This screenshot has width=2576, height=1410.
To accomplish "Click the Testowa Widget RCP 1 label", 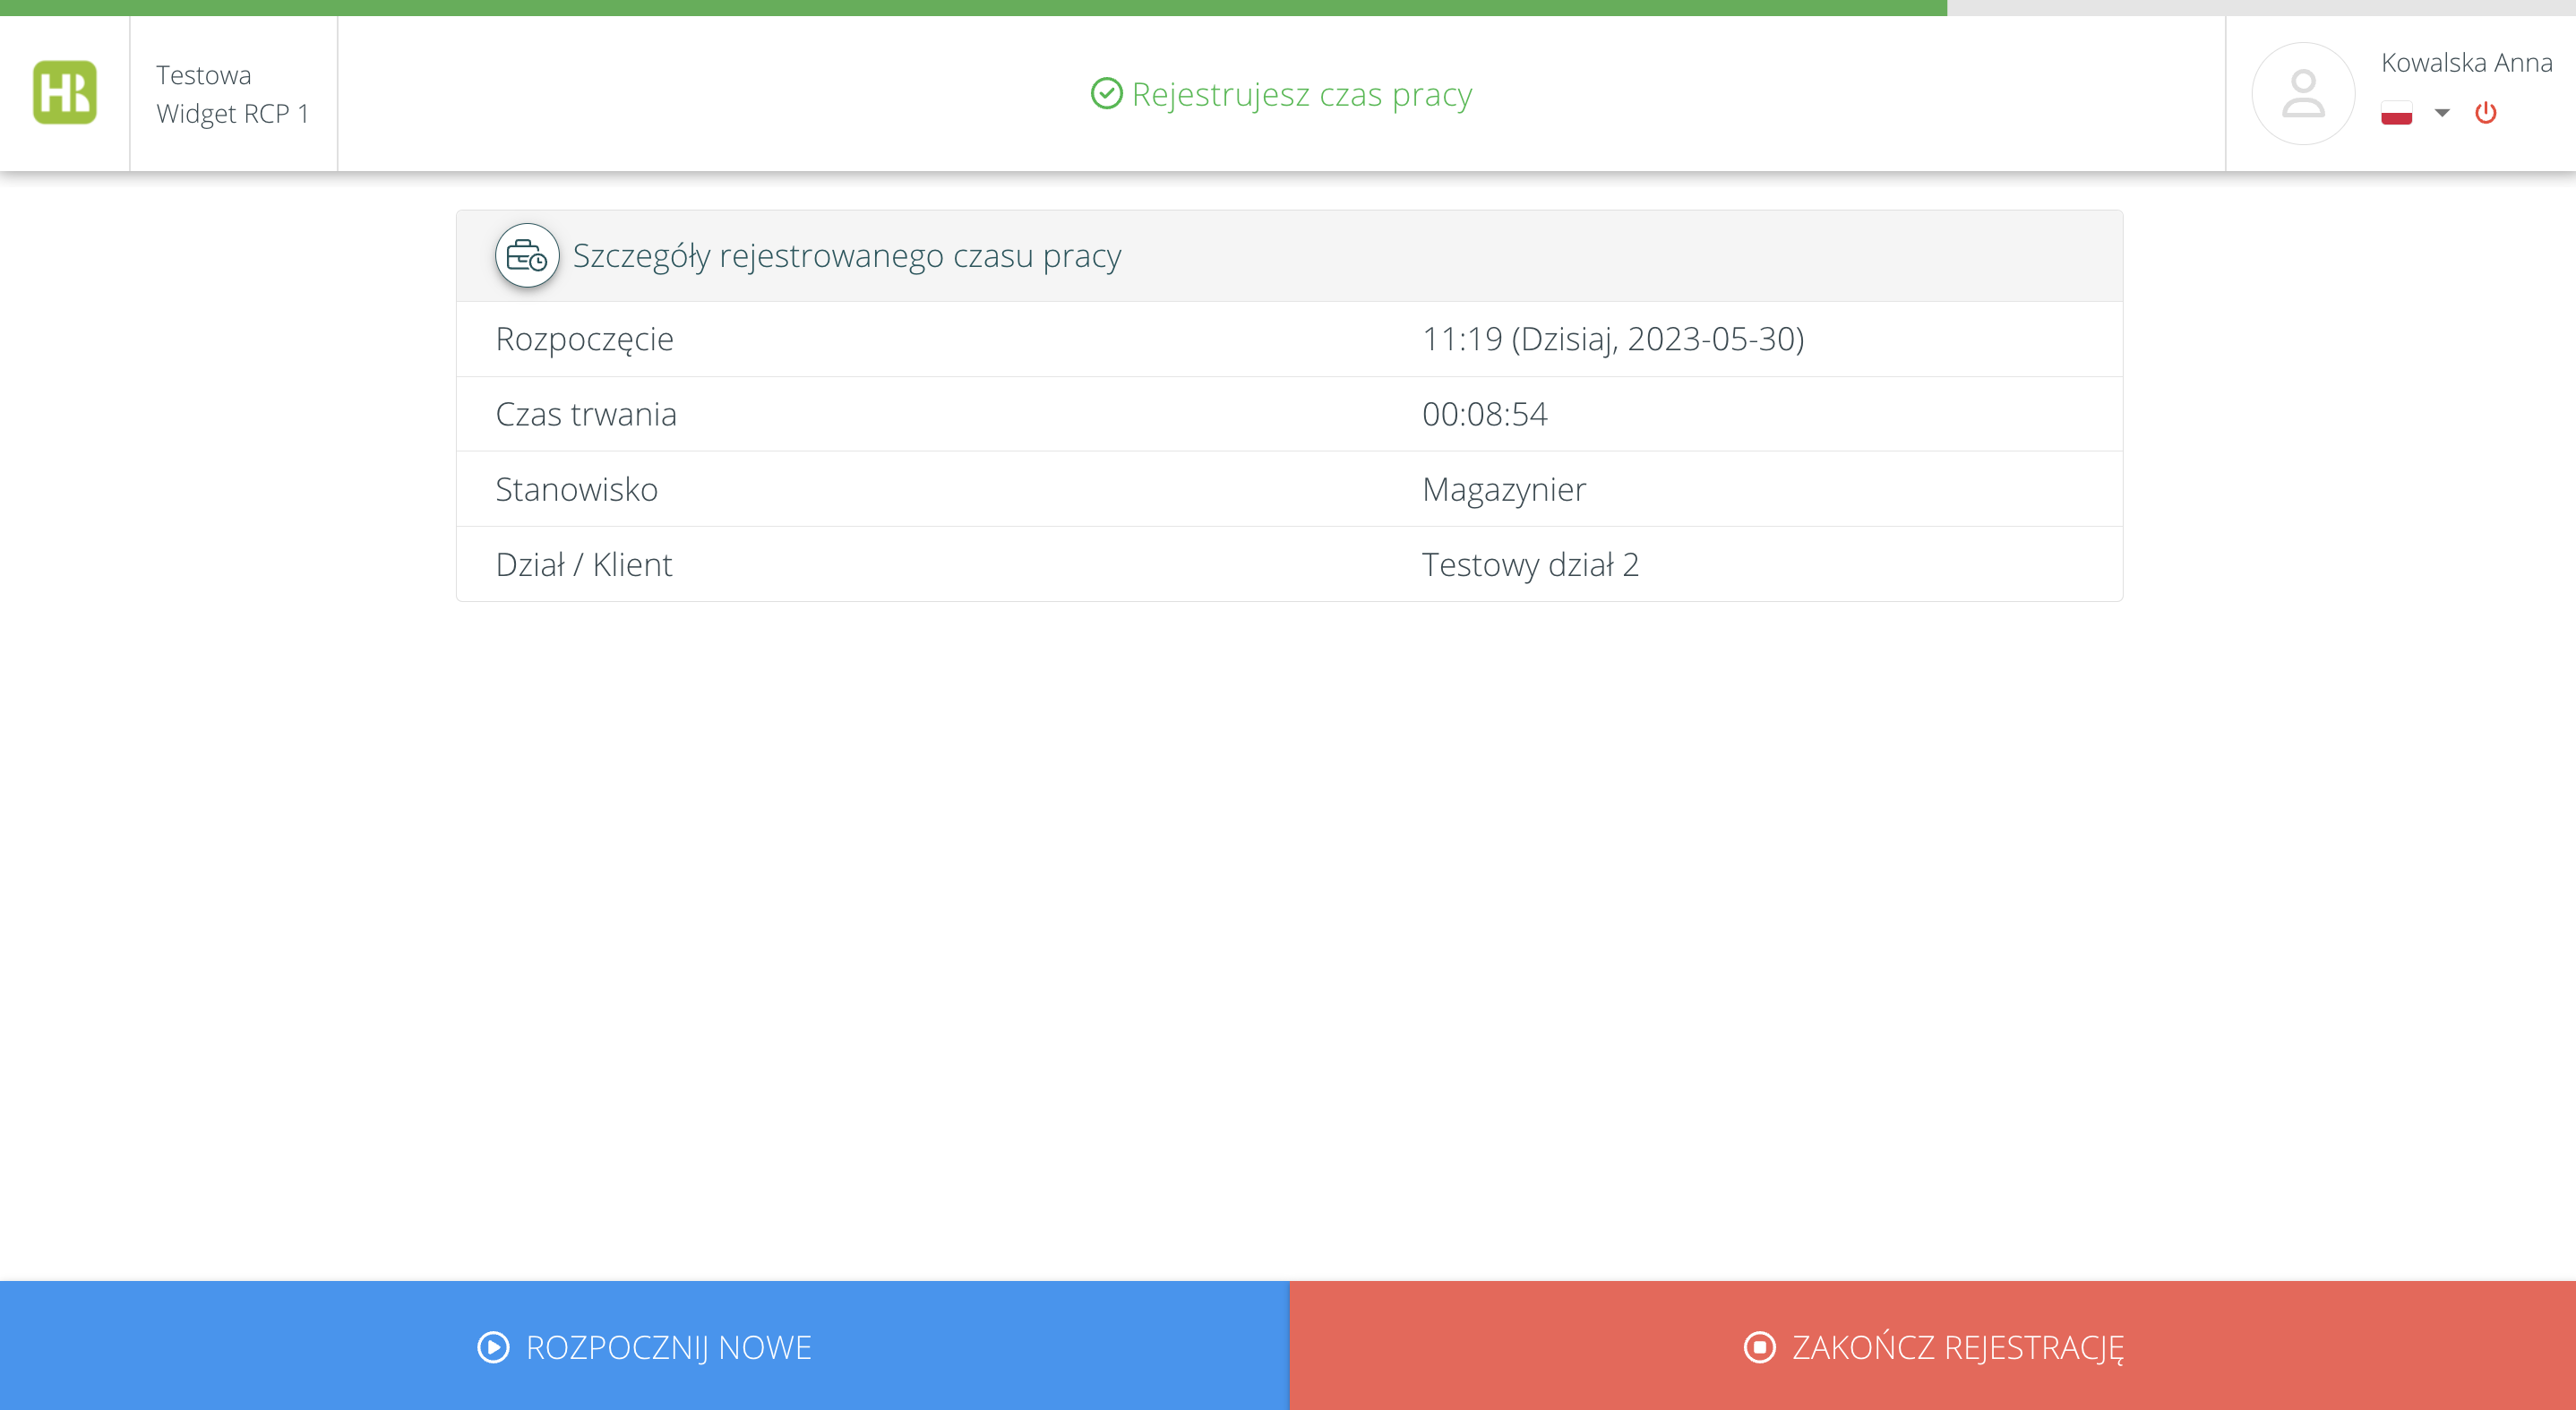I will pyautogui.click(x=232, y=94).
